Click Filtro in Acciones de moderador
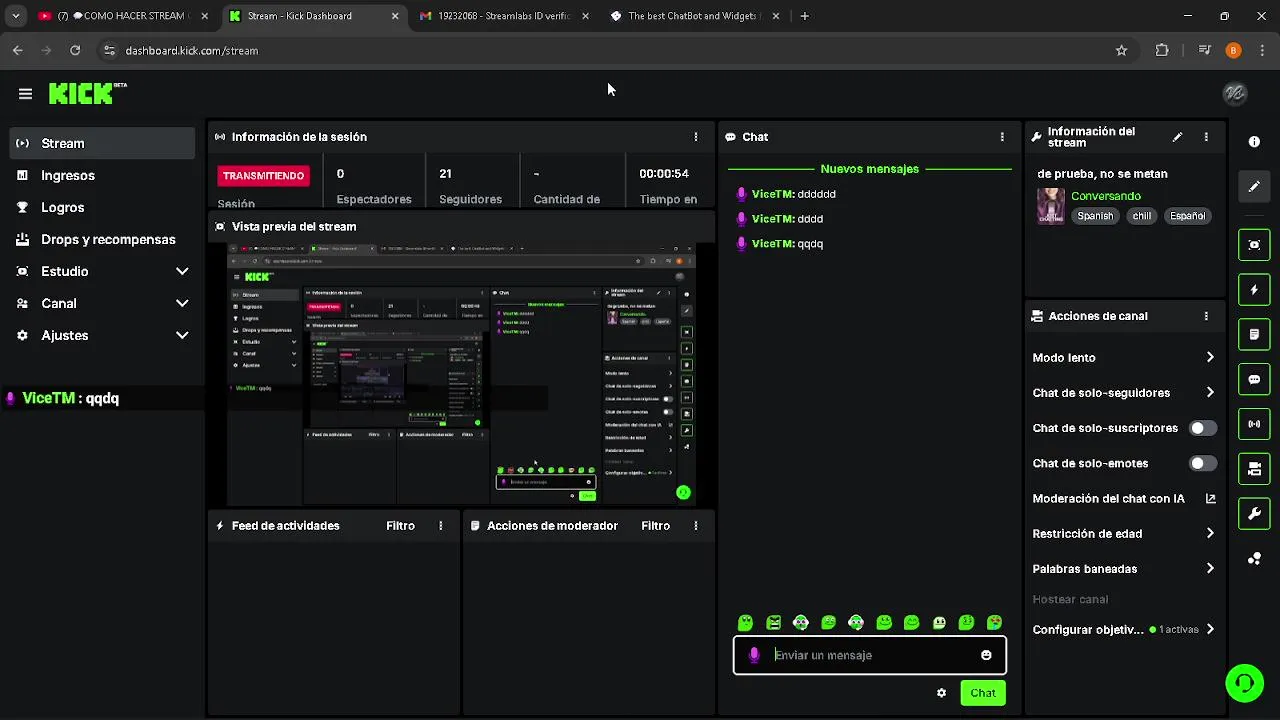The width and height of the screenshot is (1280, 720). tap(656, 526)
